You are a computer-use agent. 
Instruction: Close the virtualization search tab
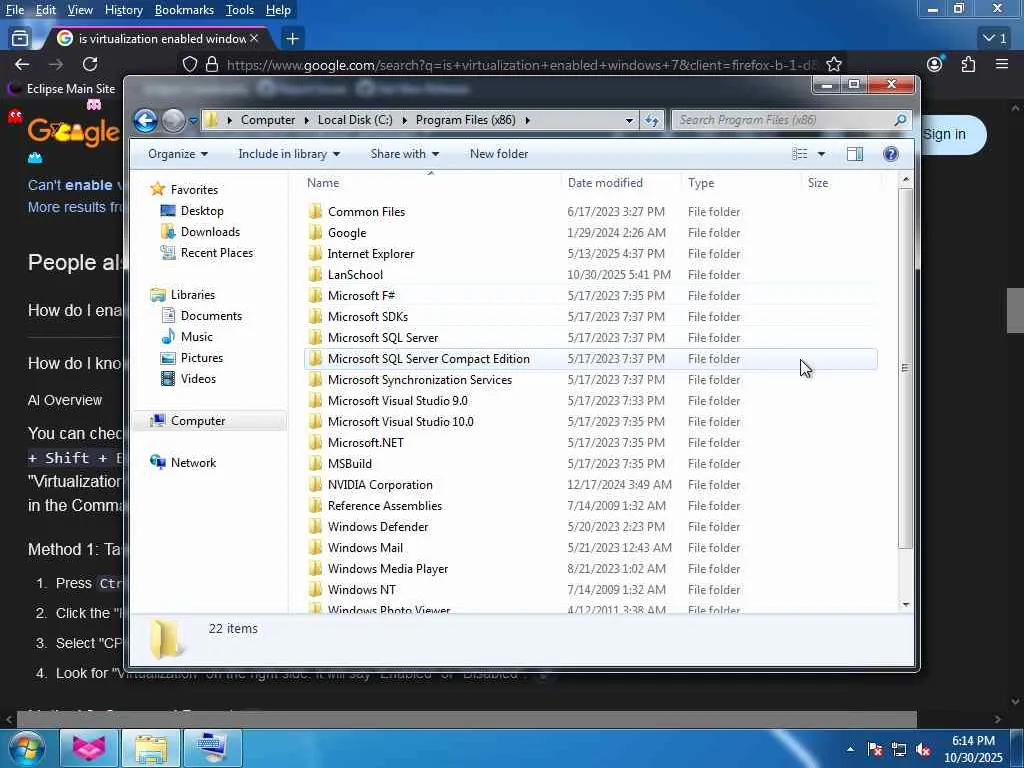254,39
